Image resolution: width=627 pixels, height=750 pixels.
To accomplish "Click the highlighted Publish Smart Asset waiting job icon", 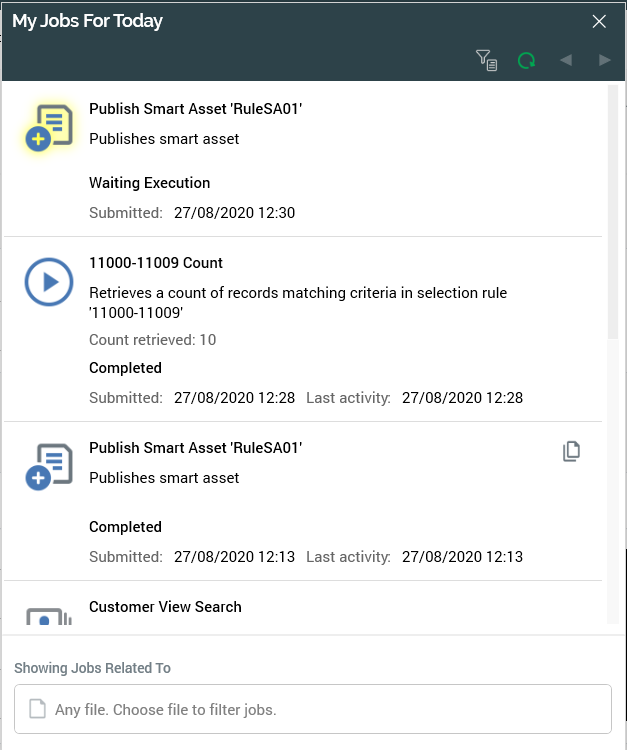I will [x=48, y=129].
